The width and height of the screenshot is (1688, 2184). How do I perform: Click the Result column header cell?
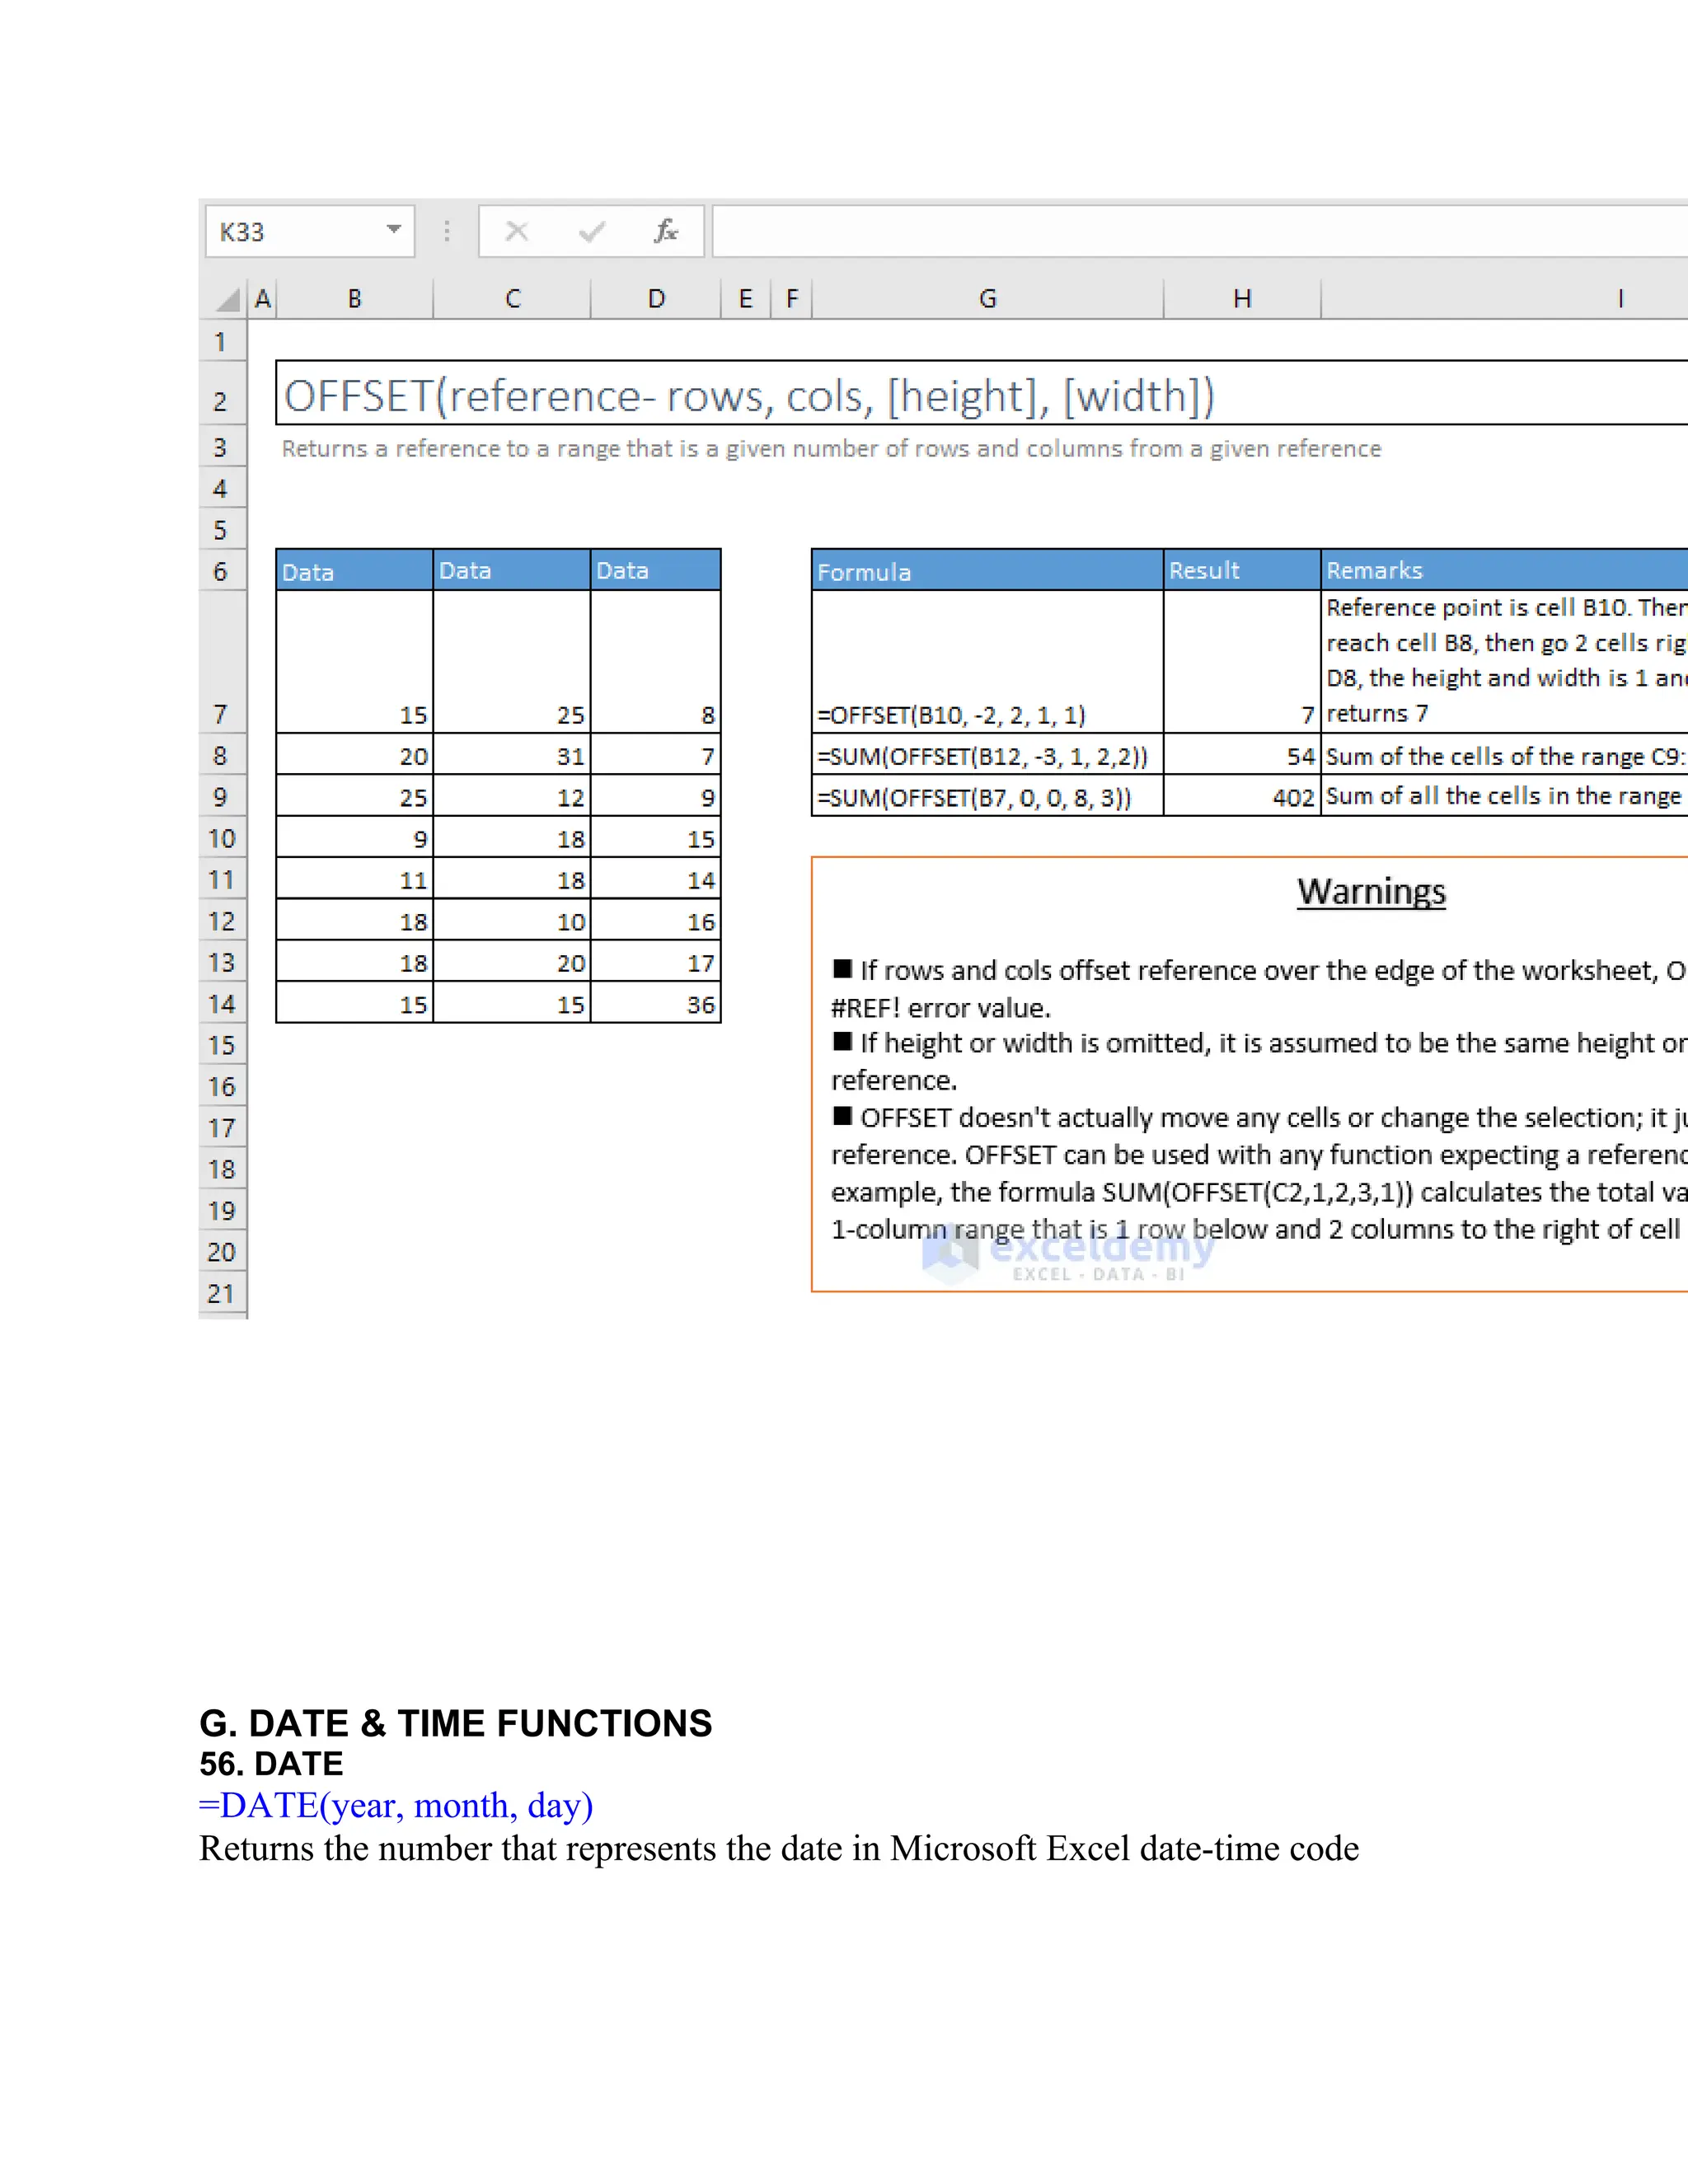pyautogui.click(x=1242, y=570)
